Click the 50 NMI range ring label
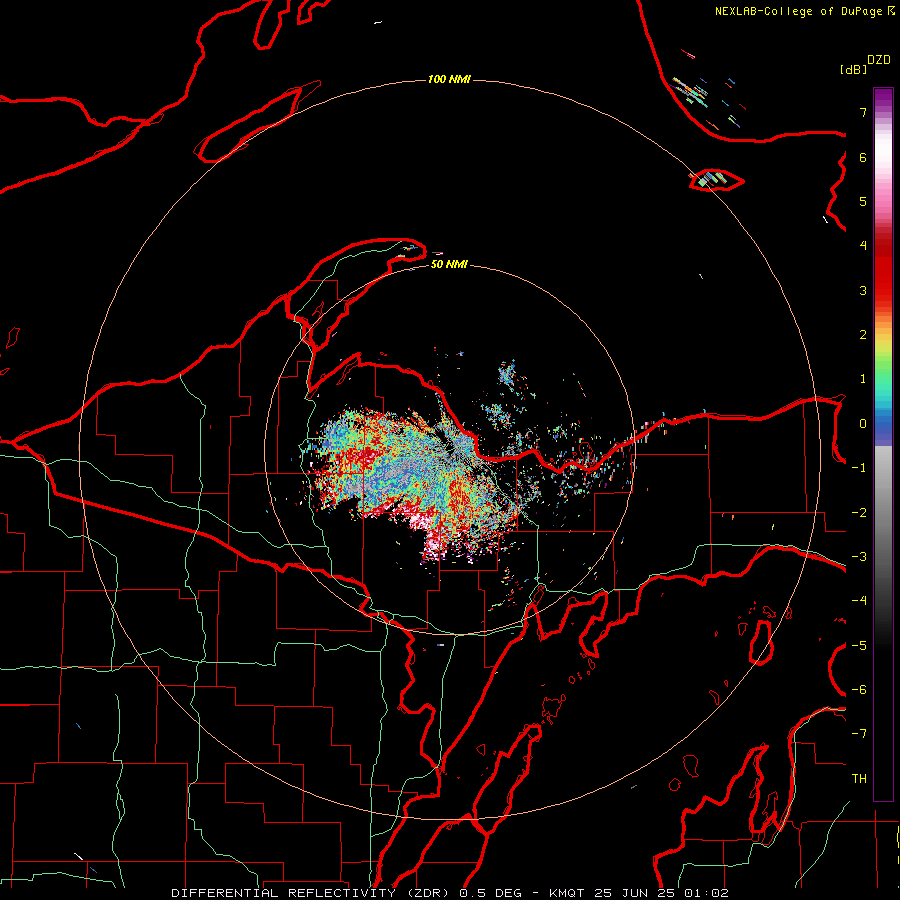Screen dimensions: 900x900 click(449, 265)
